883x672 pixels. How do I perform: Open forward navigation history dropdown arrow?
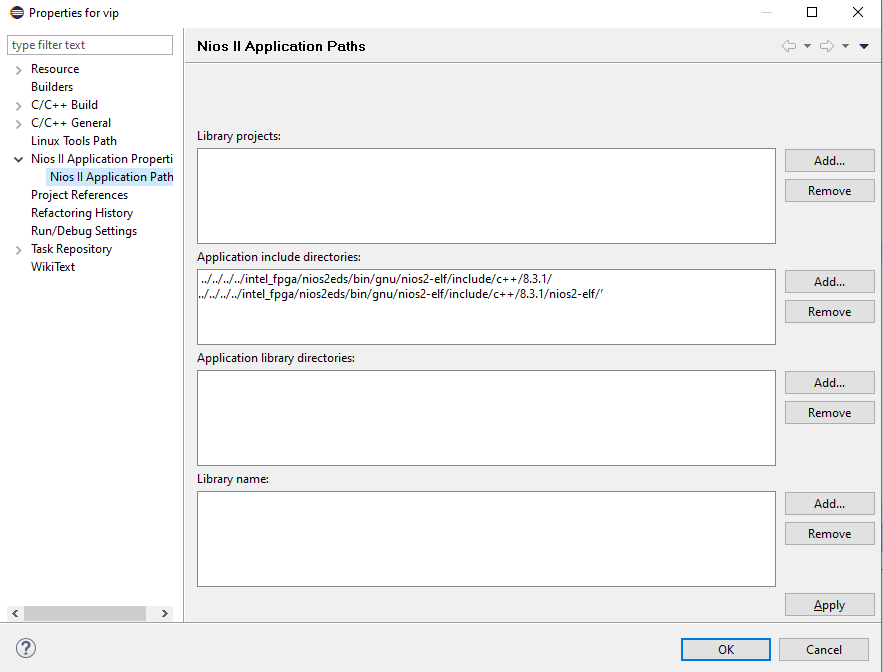[845, 46]
